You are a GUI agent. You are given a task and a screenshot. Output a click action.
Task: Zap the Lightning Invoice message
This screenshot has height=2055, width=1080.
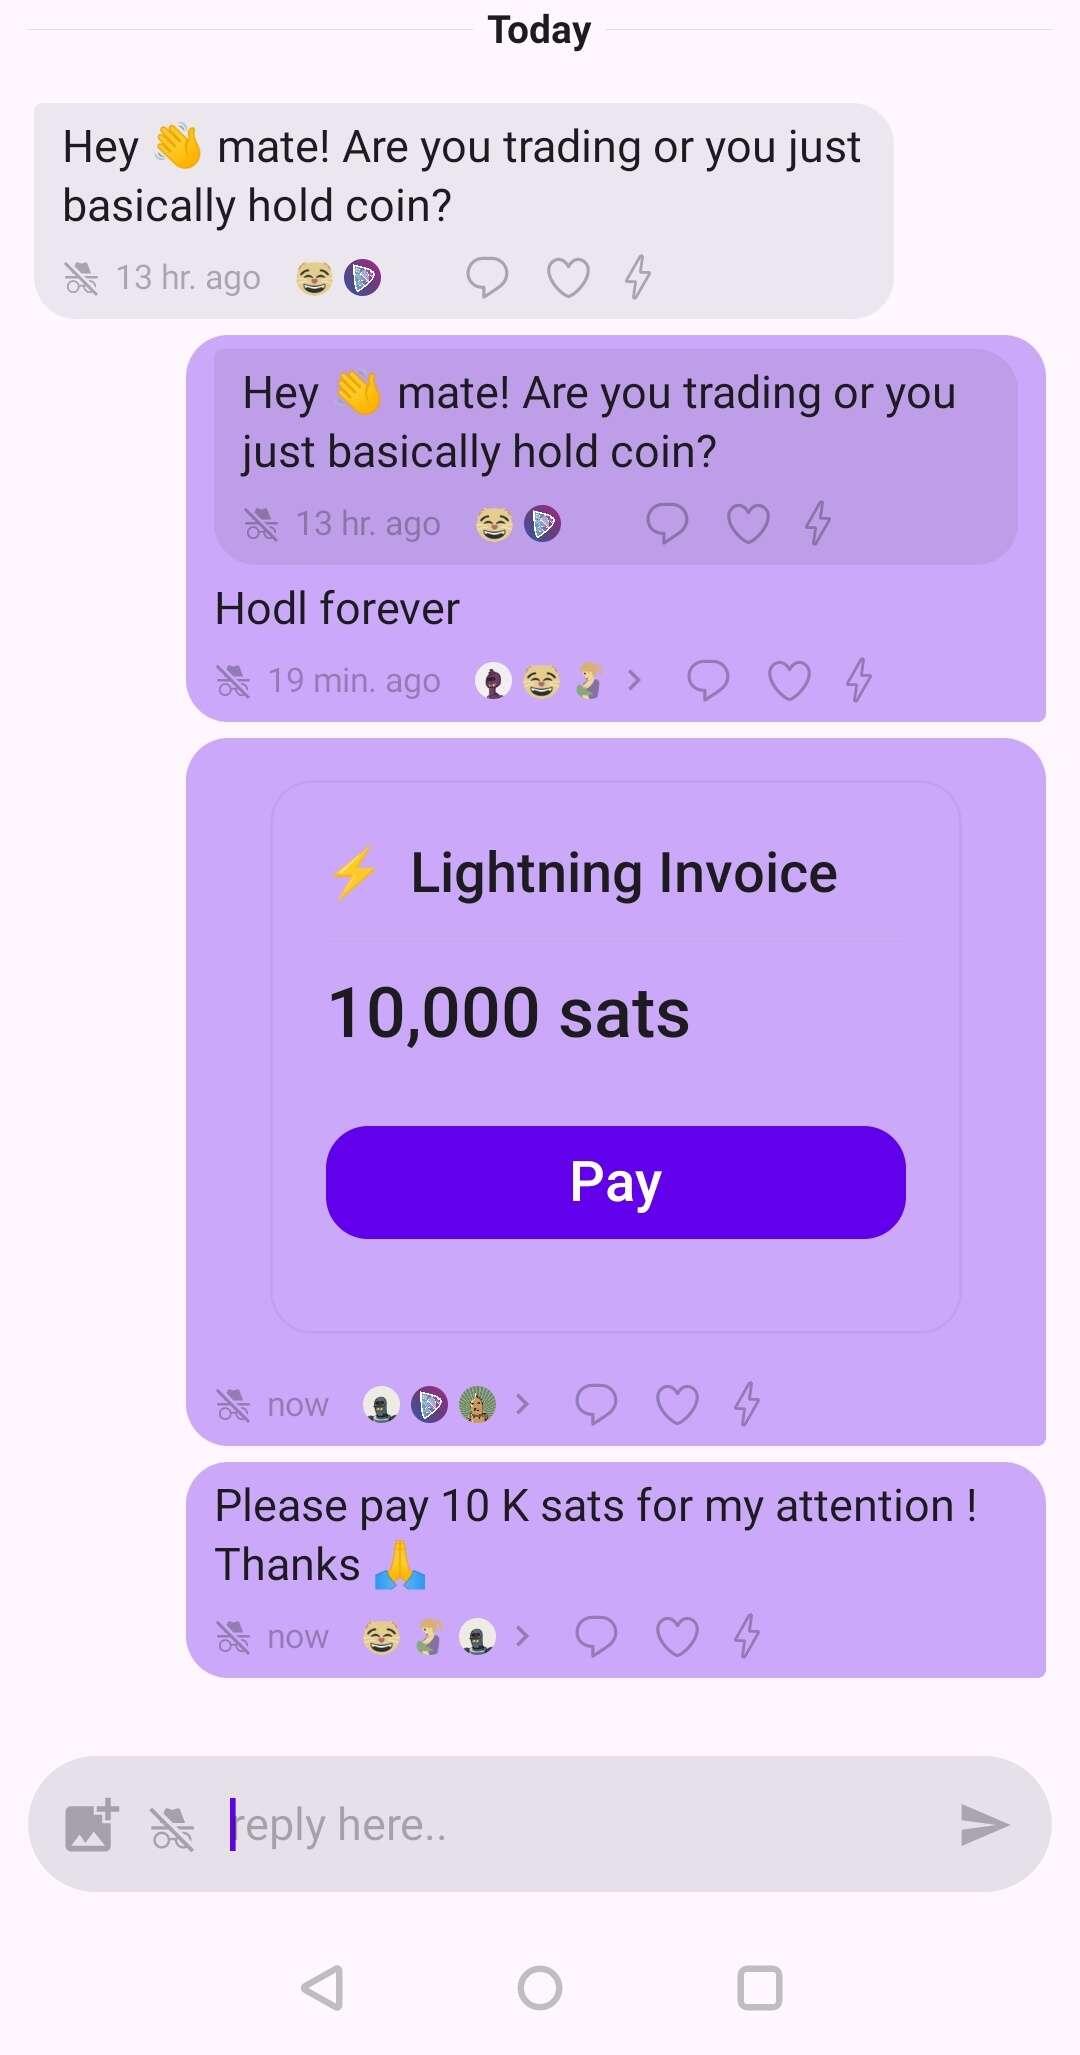coord(747,1404)
